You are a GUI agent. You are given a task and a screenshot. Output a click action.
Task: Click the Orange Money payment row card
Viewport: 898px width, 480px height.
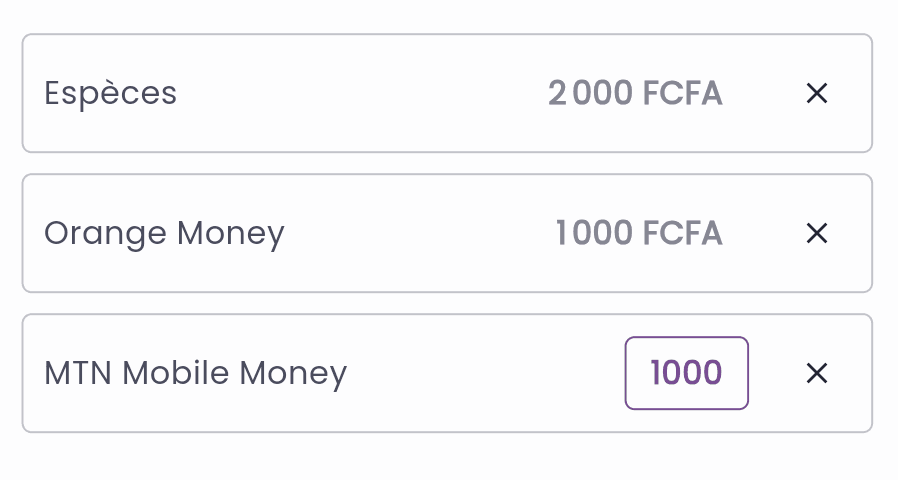(400, 234)
